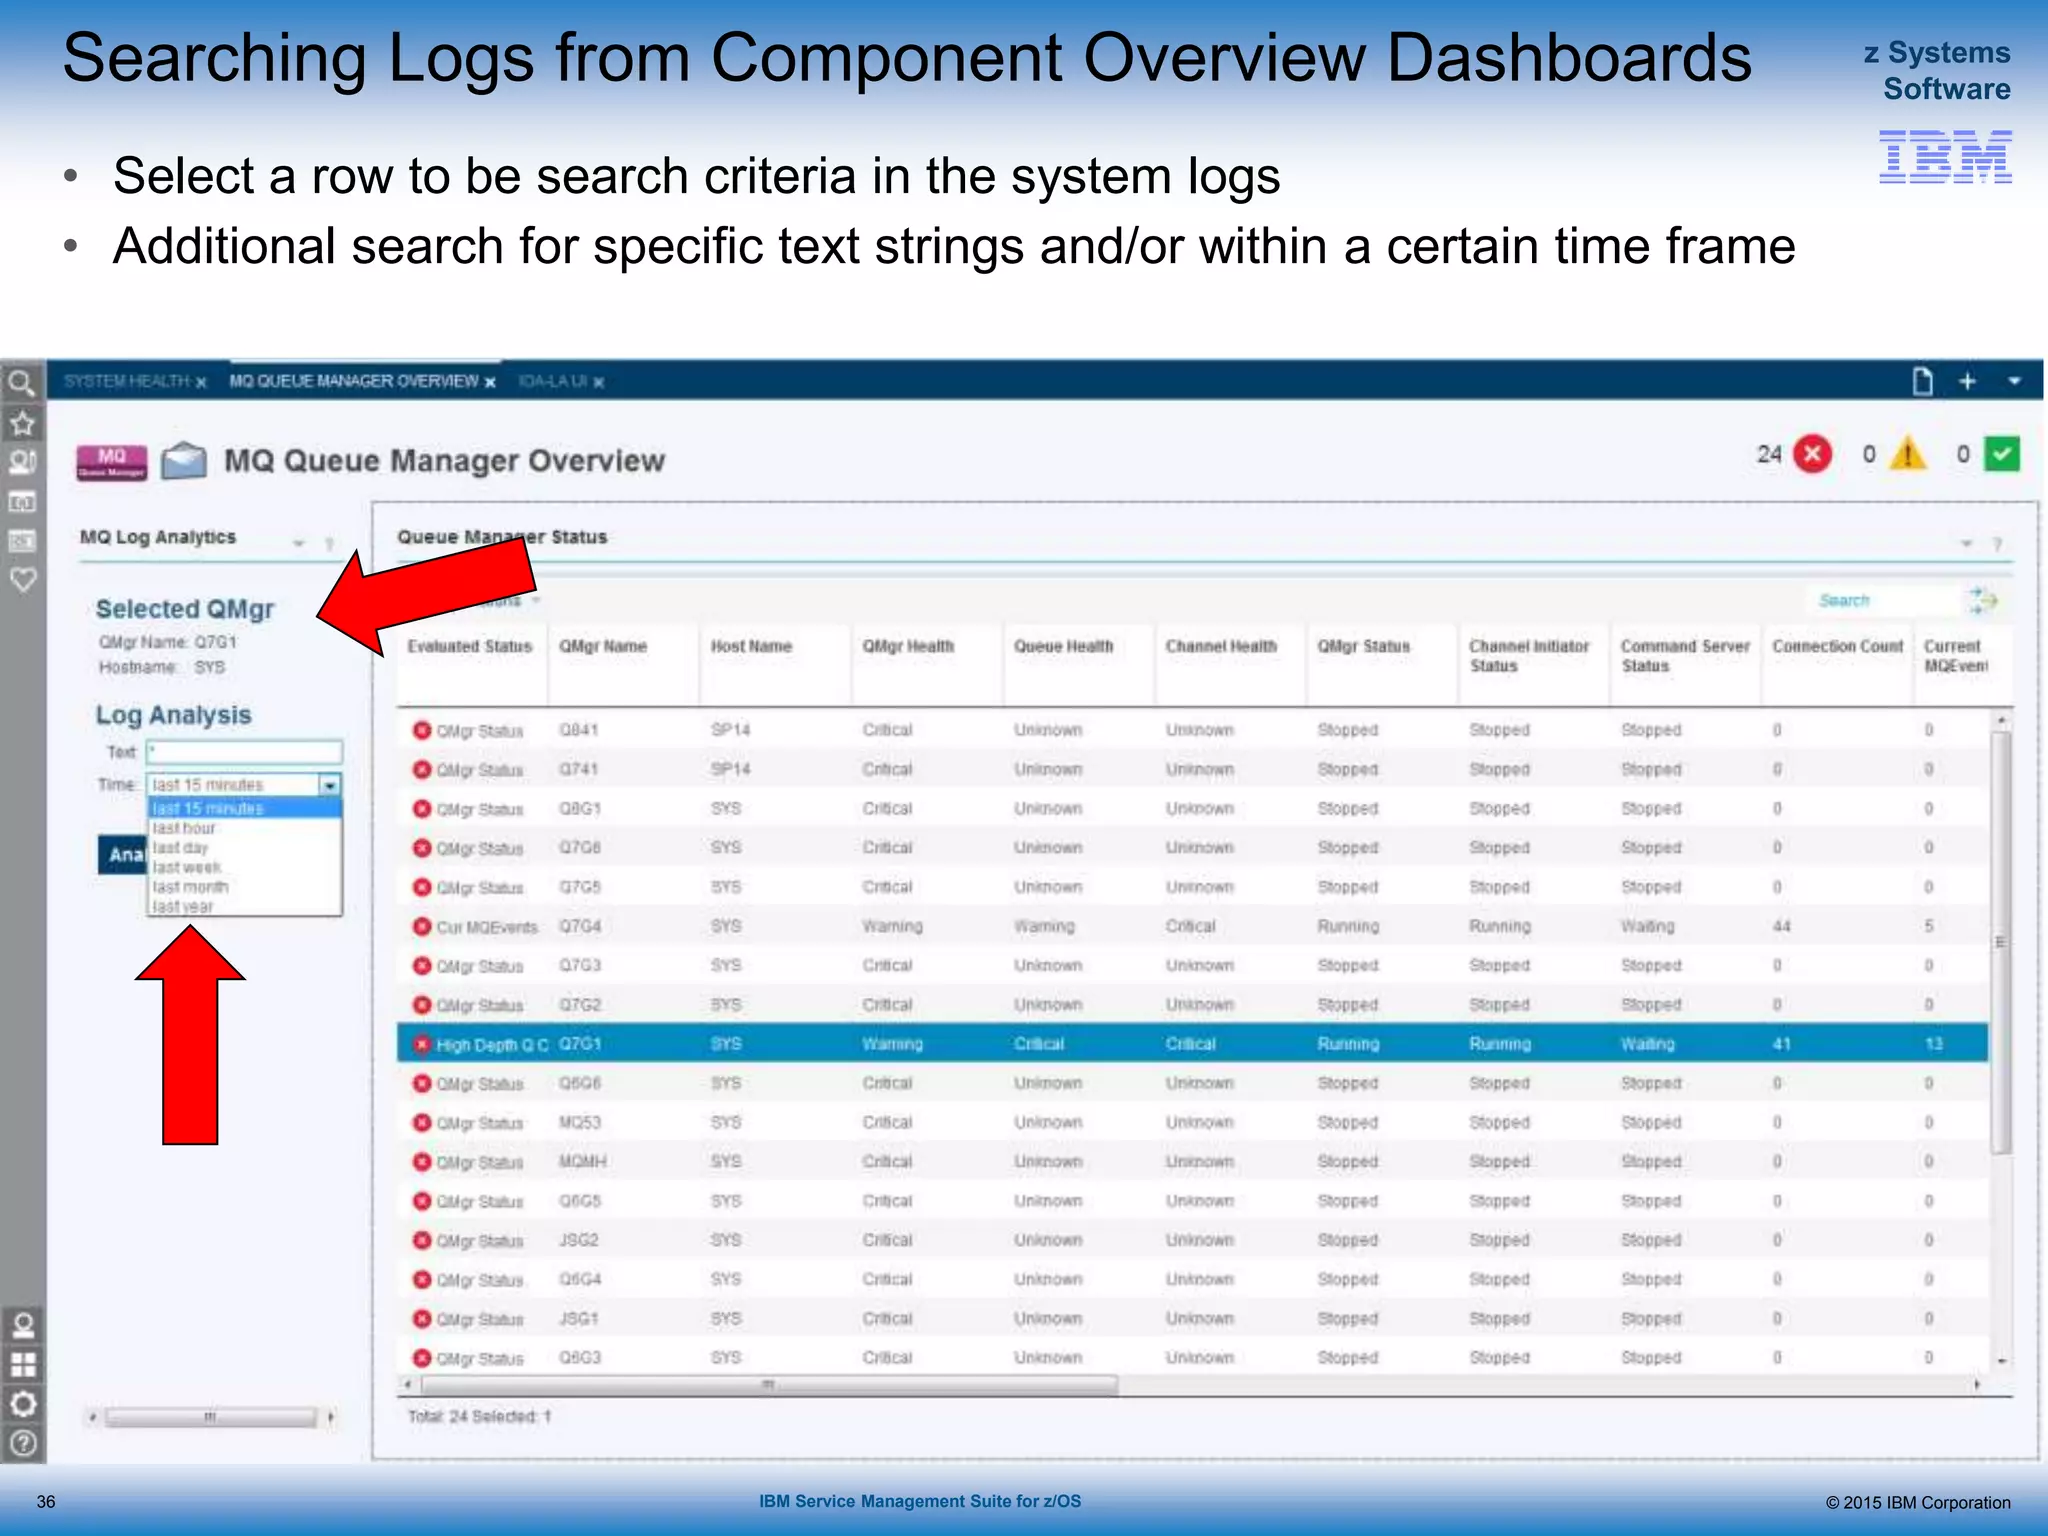
Task: Click the Text input field in Log Analysis
Action: [x=244, y=752]
